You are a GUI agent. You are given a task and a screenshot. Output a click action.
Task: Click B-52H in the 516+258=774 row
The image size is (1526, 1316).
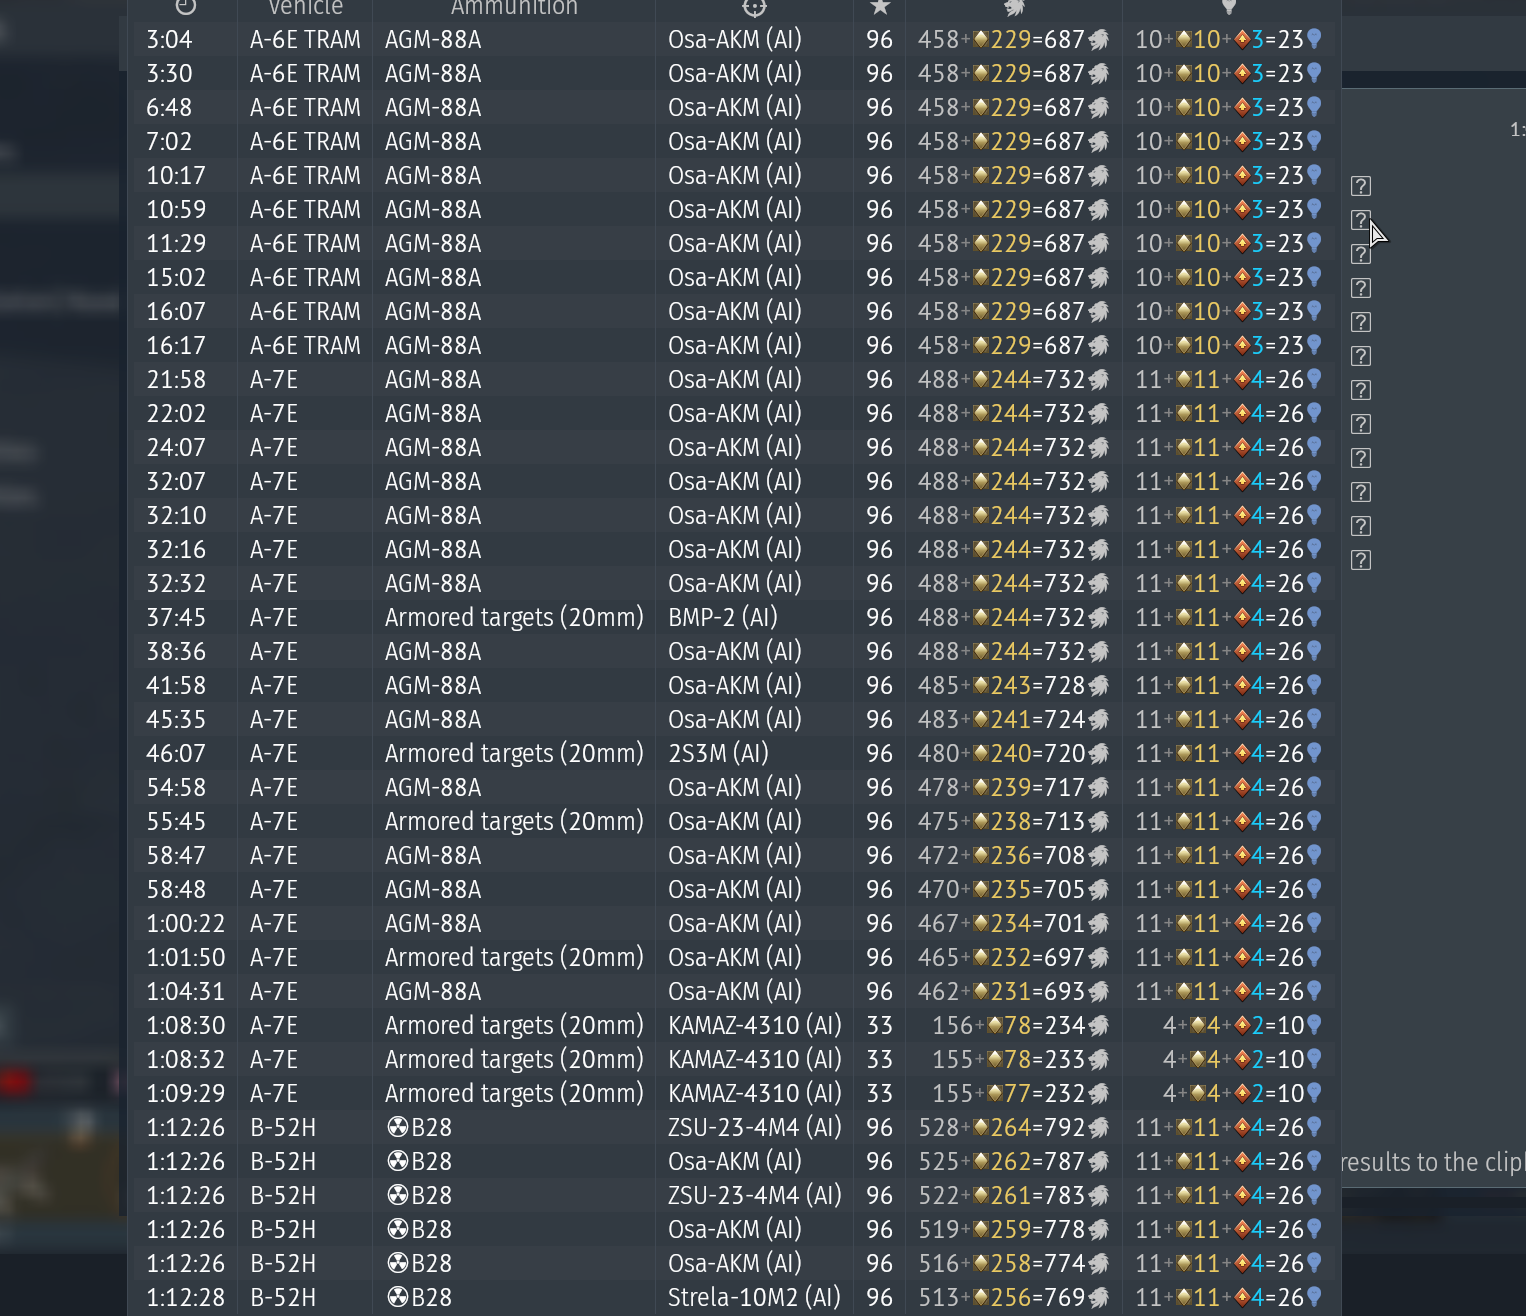pyautogui.click(x=283, y=1264)
